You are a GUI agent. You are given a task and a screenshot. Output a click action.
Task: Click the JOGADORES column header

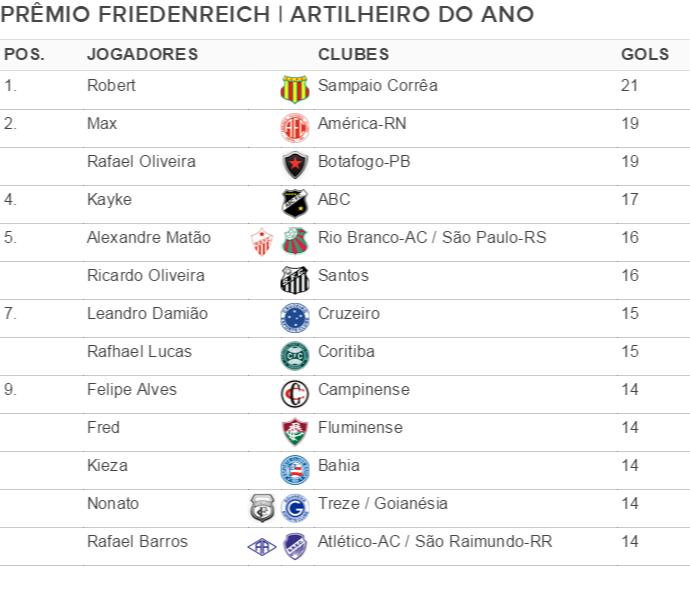pos(142,54)
